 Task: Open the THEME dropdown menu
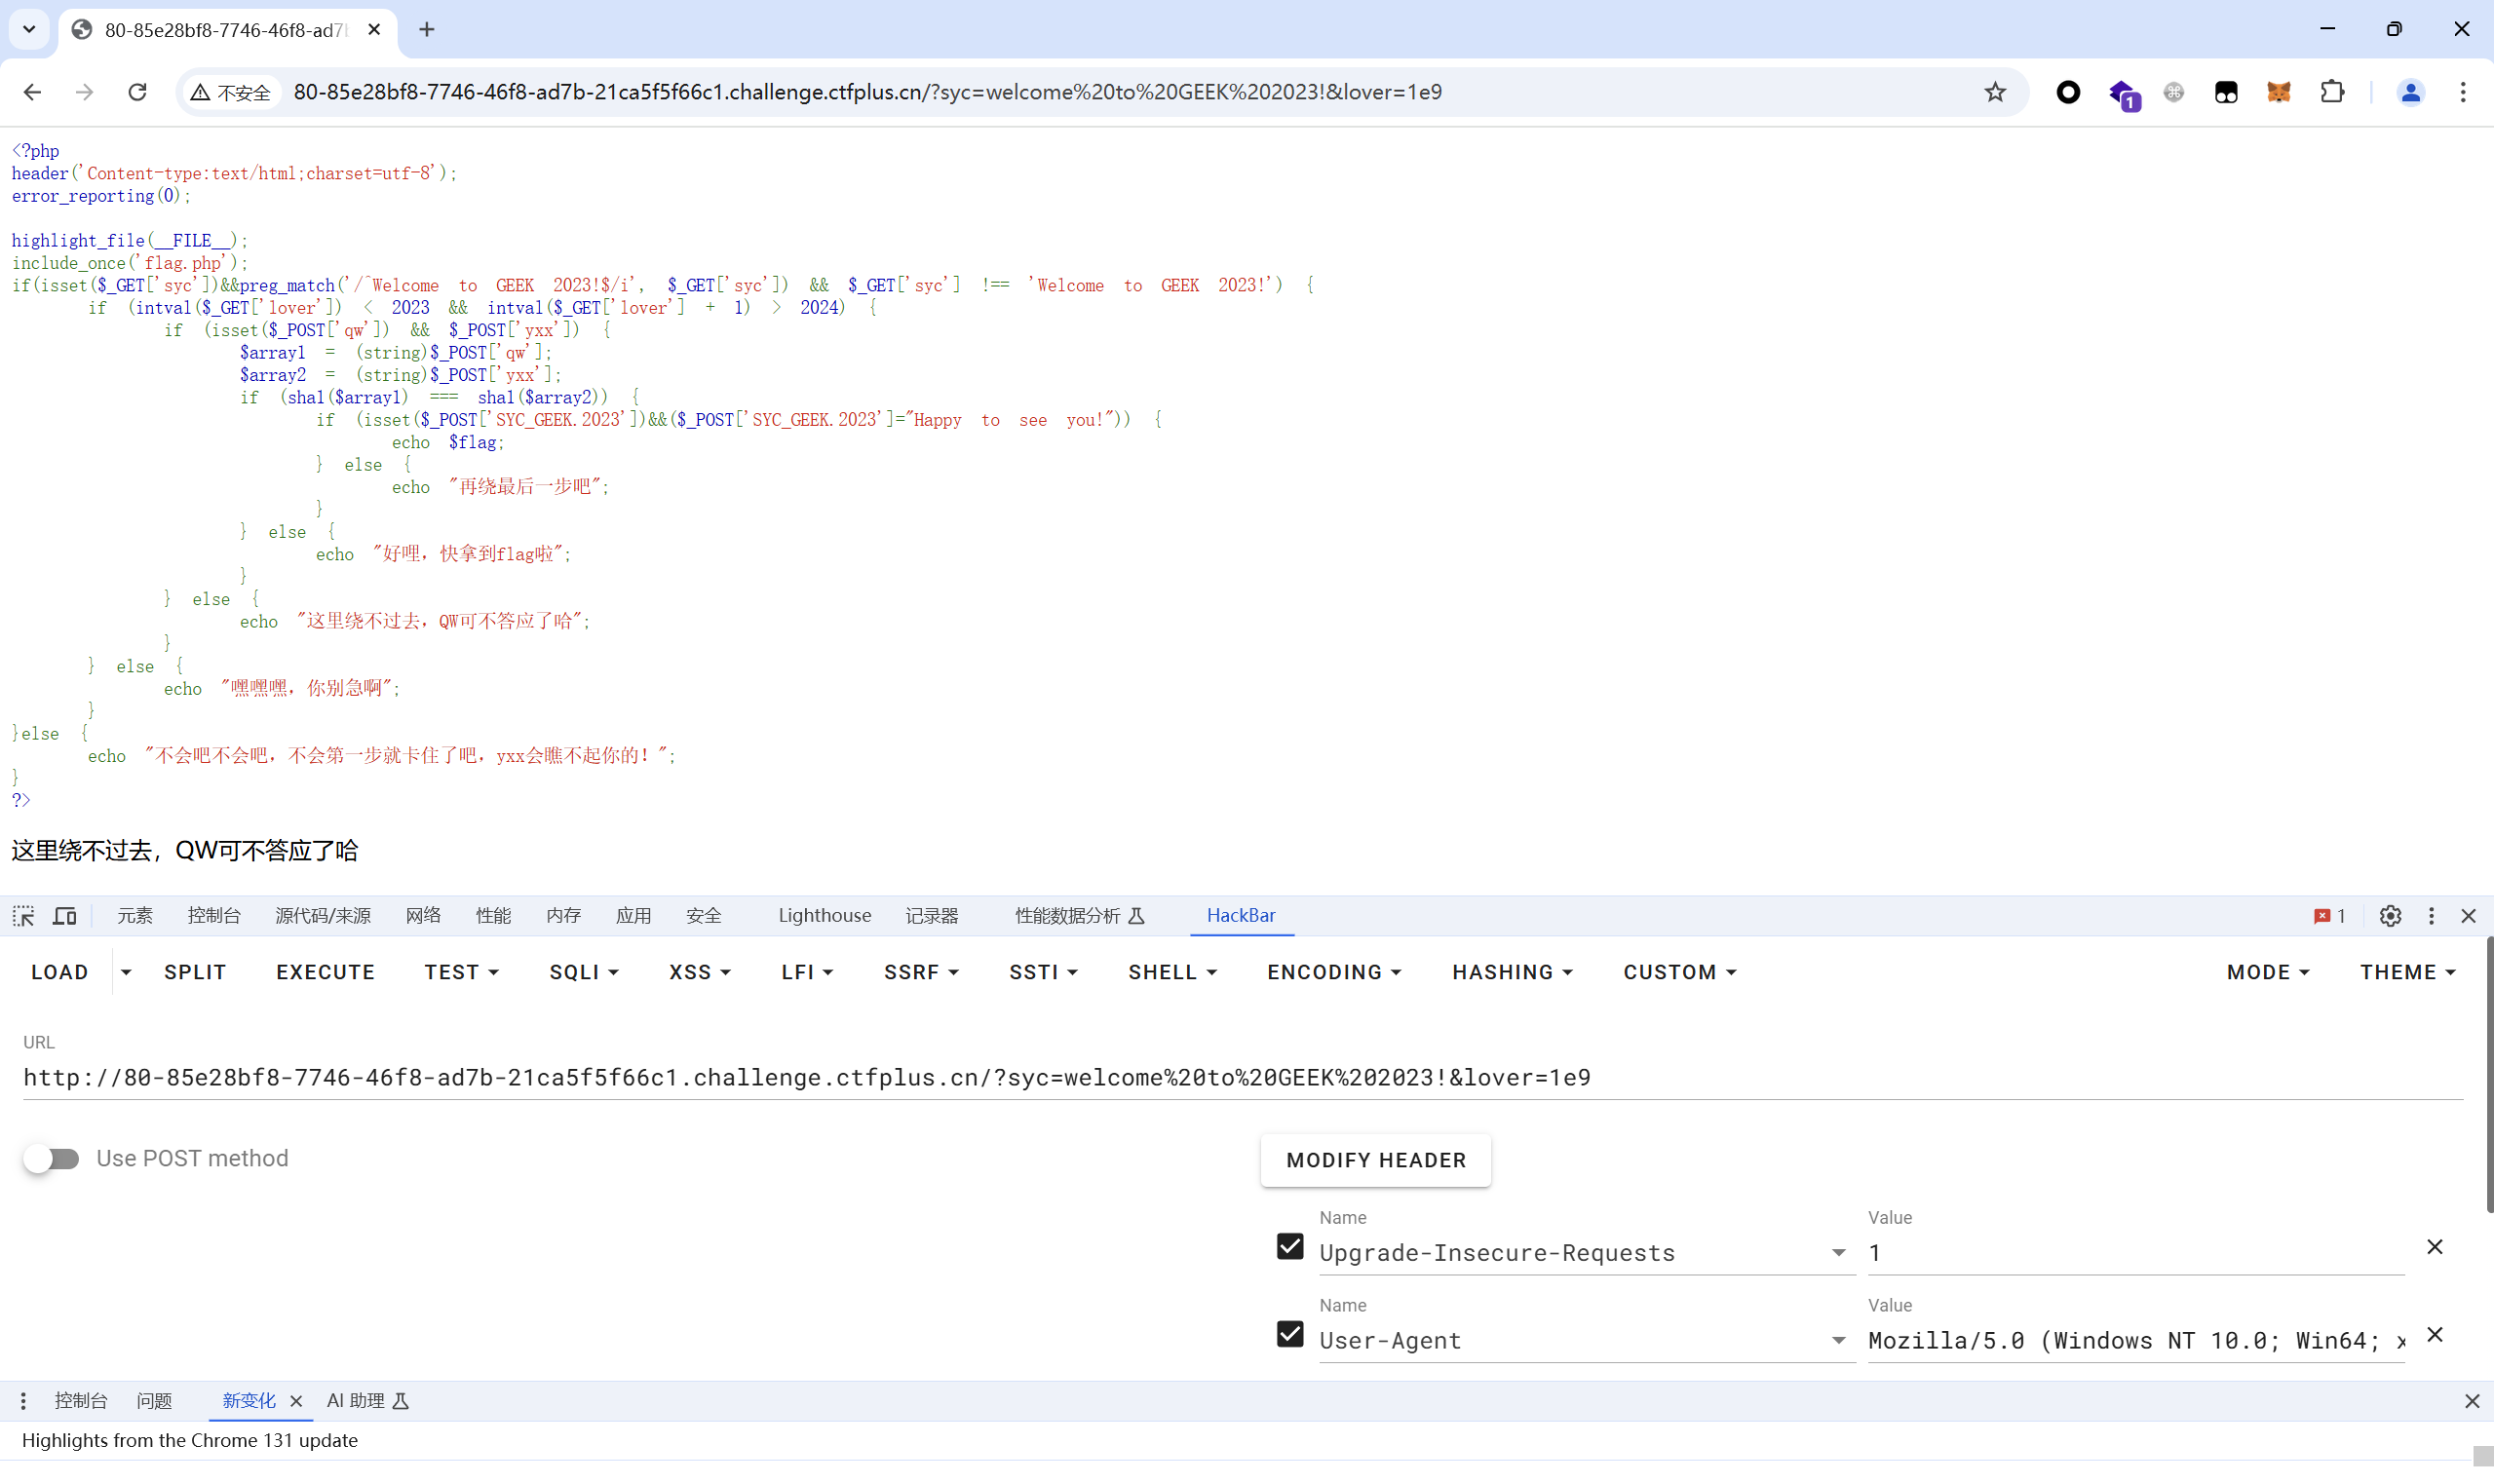tap(2408, 972)
